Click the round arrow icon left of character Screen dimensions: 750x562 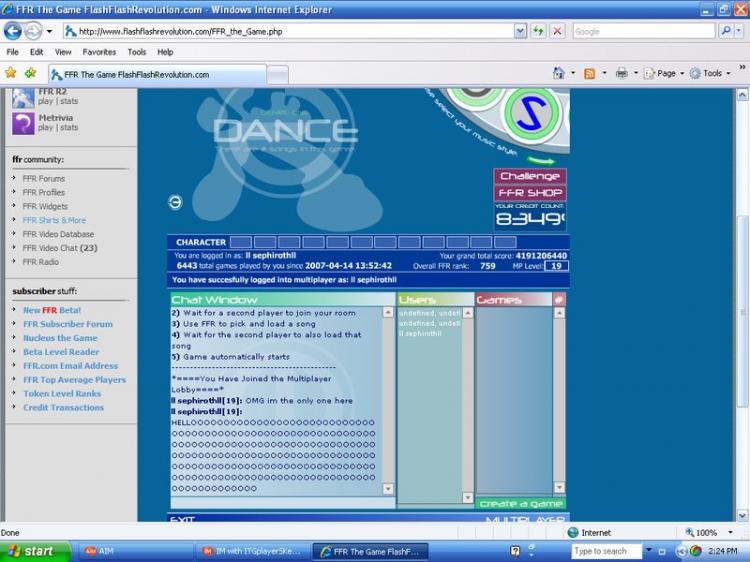click(175, 202)
